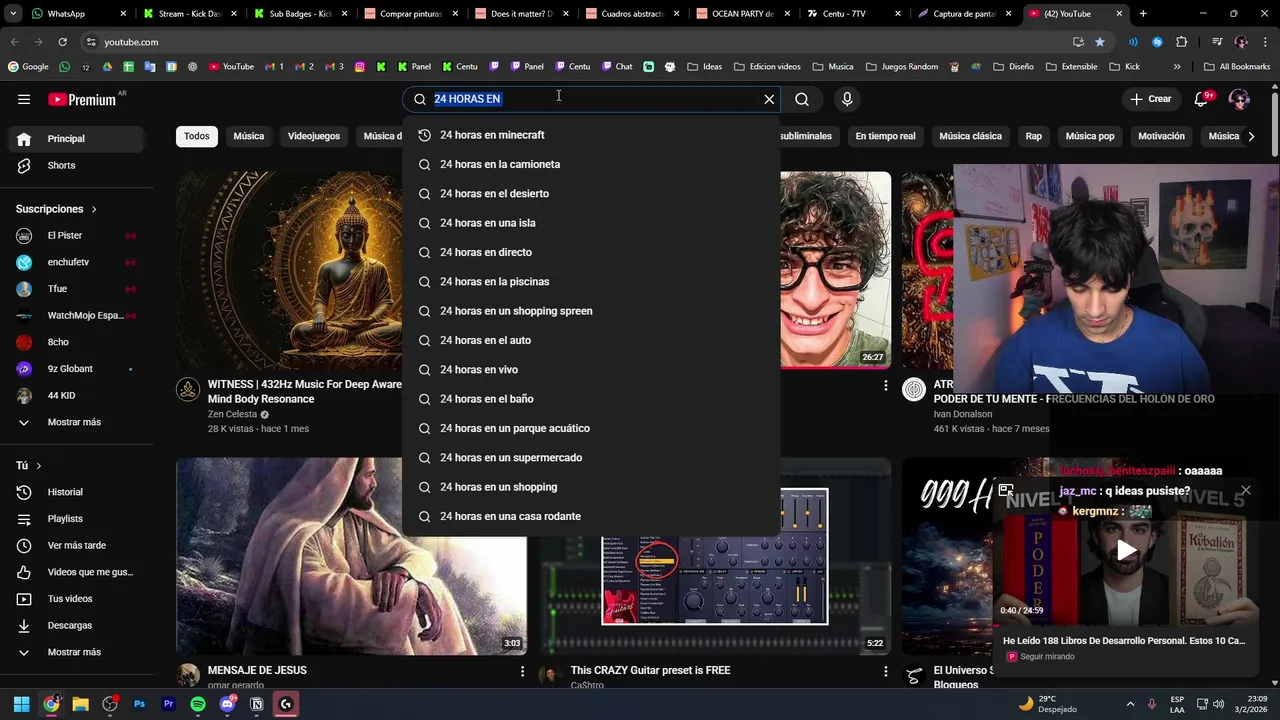Expand the Suscripciones section arrow
This screenshot has width=1280, height=720.
94,209
